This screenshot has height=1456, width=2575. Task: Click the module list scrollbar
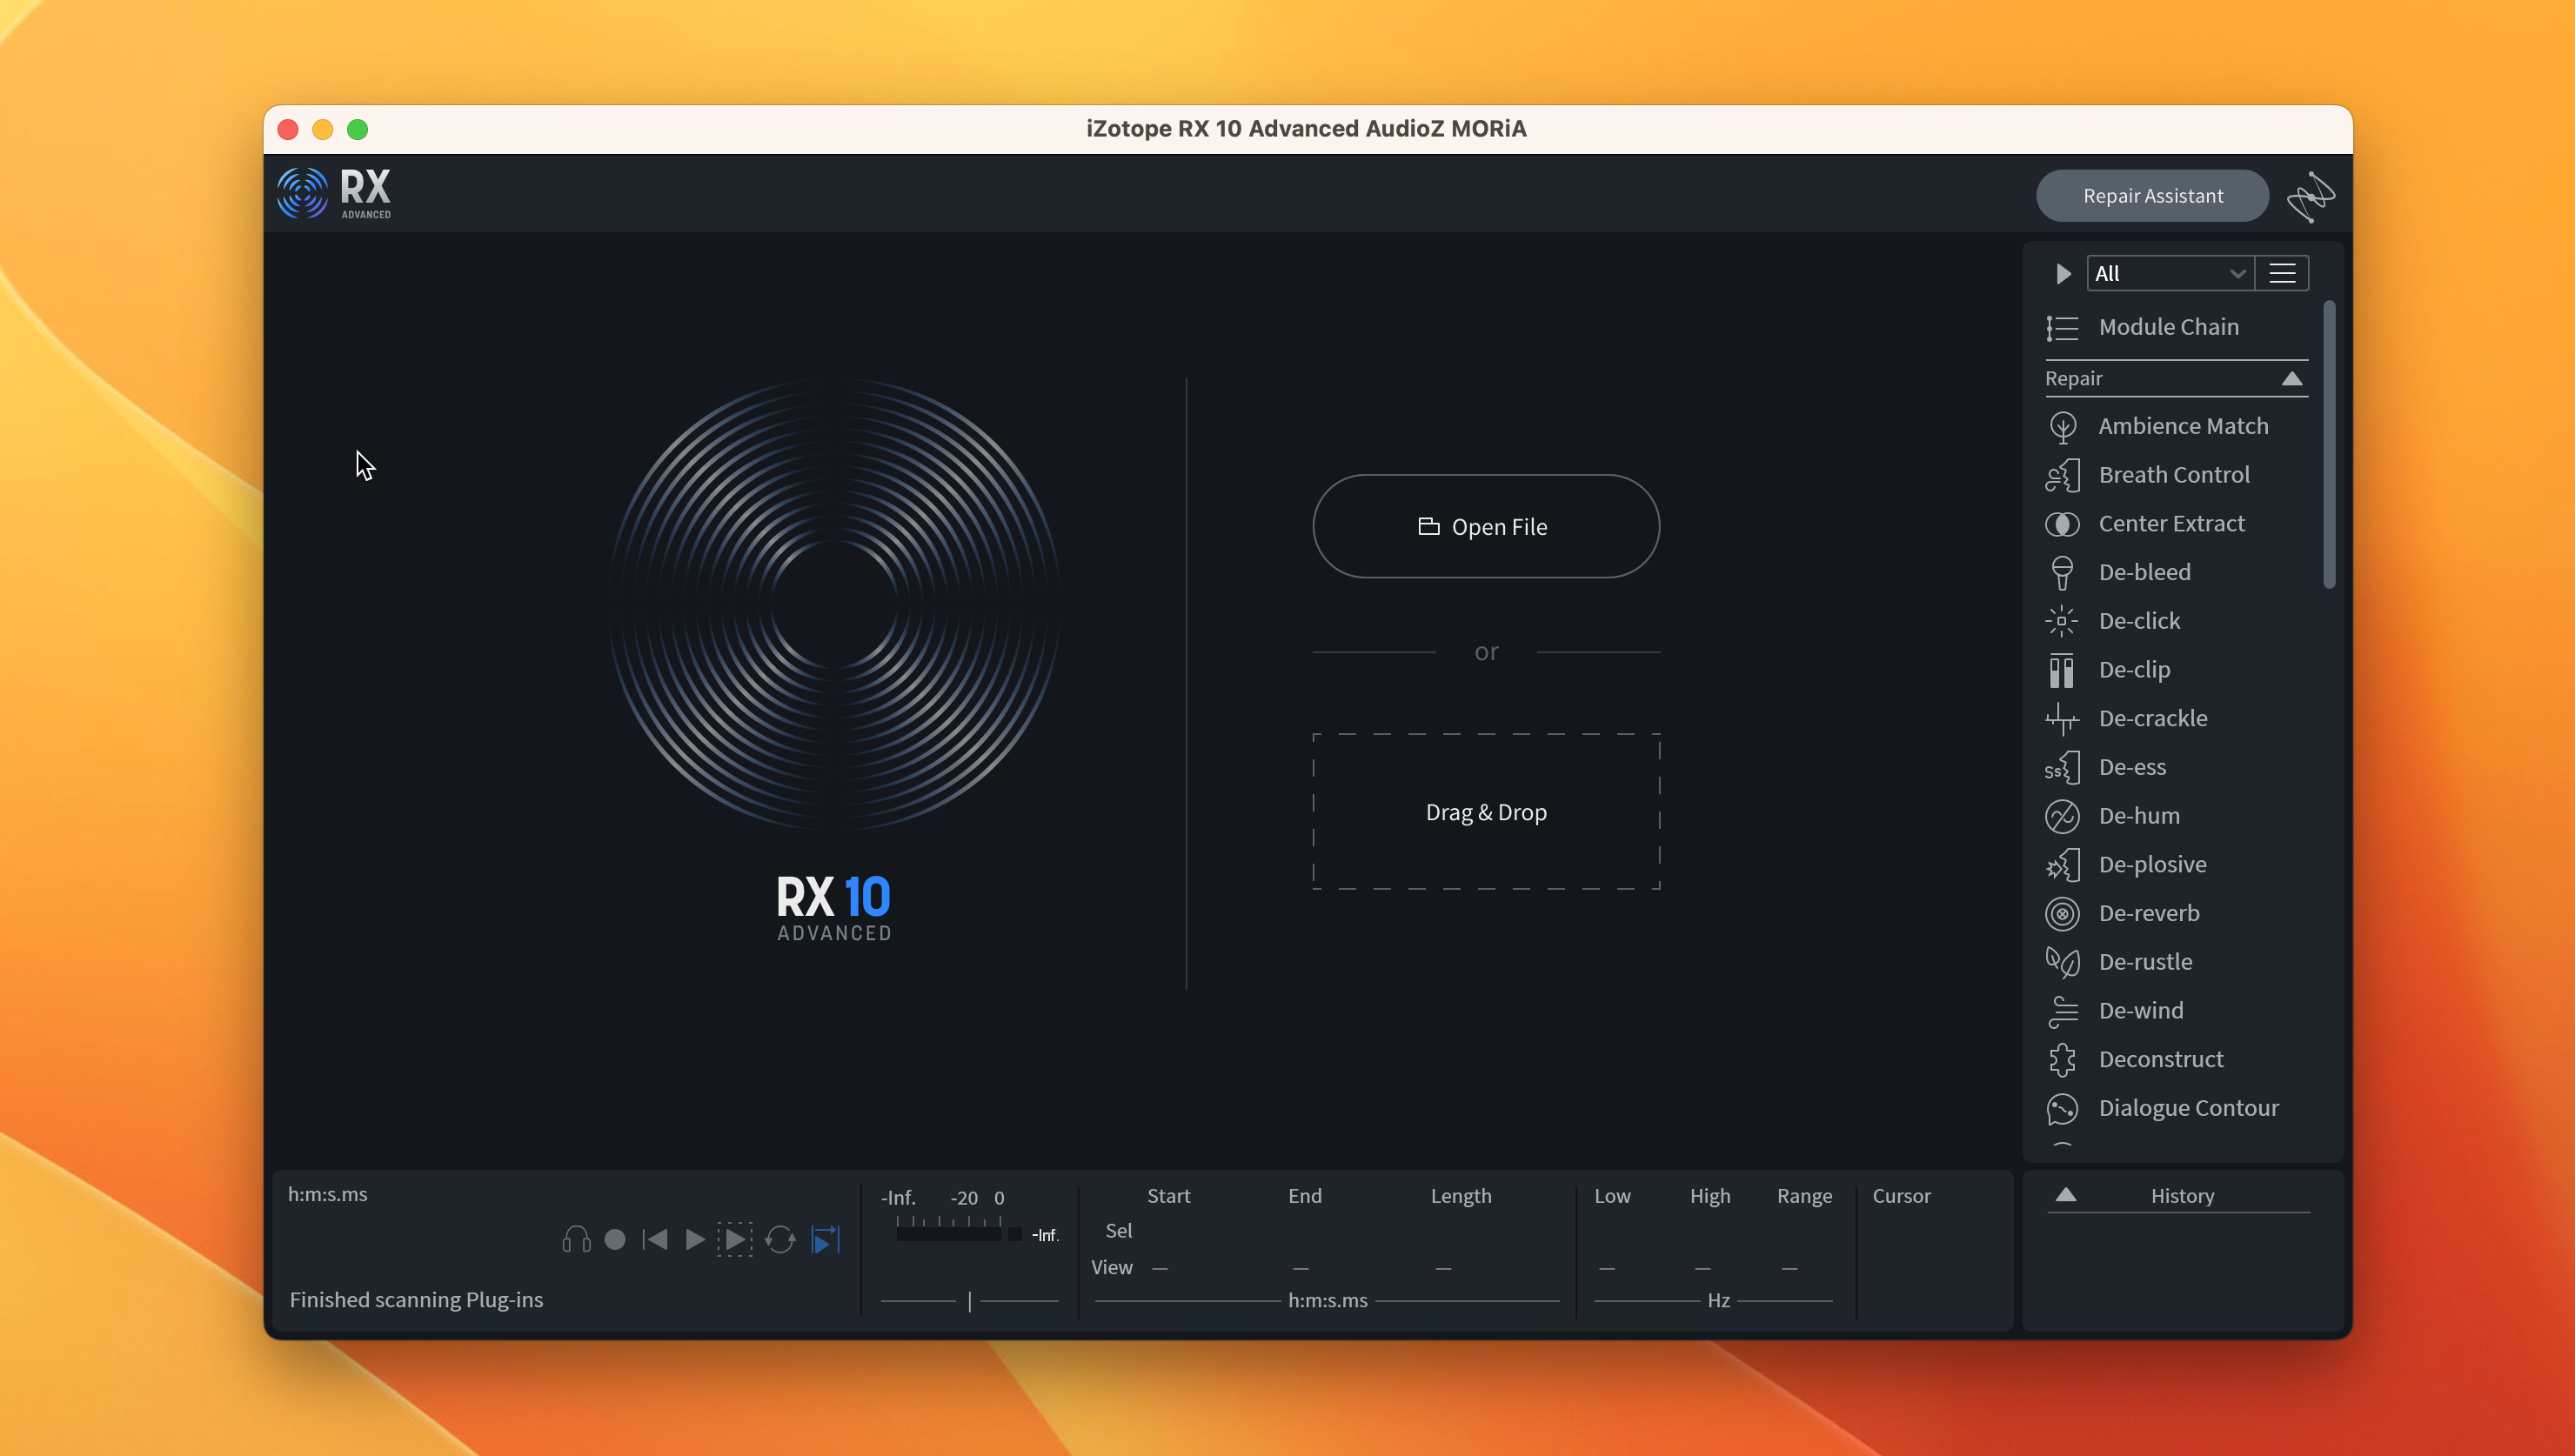coord(2329,445)
